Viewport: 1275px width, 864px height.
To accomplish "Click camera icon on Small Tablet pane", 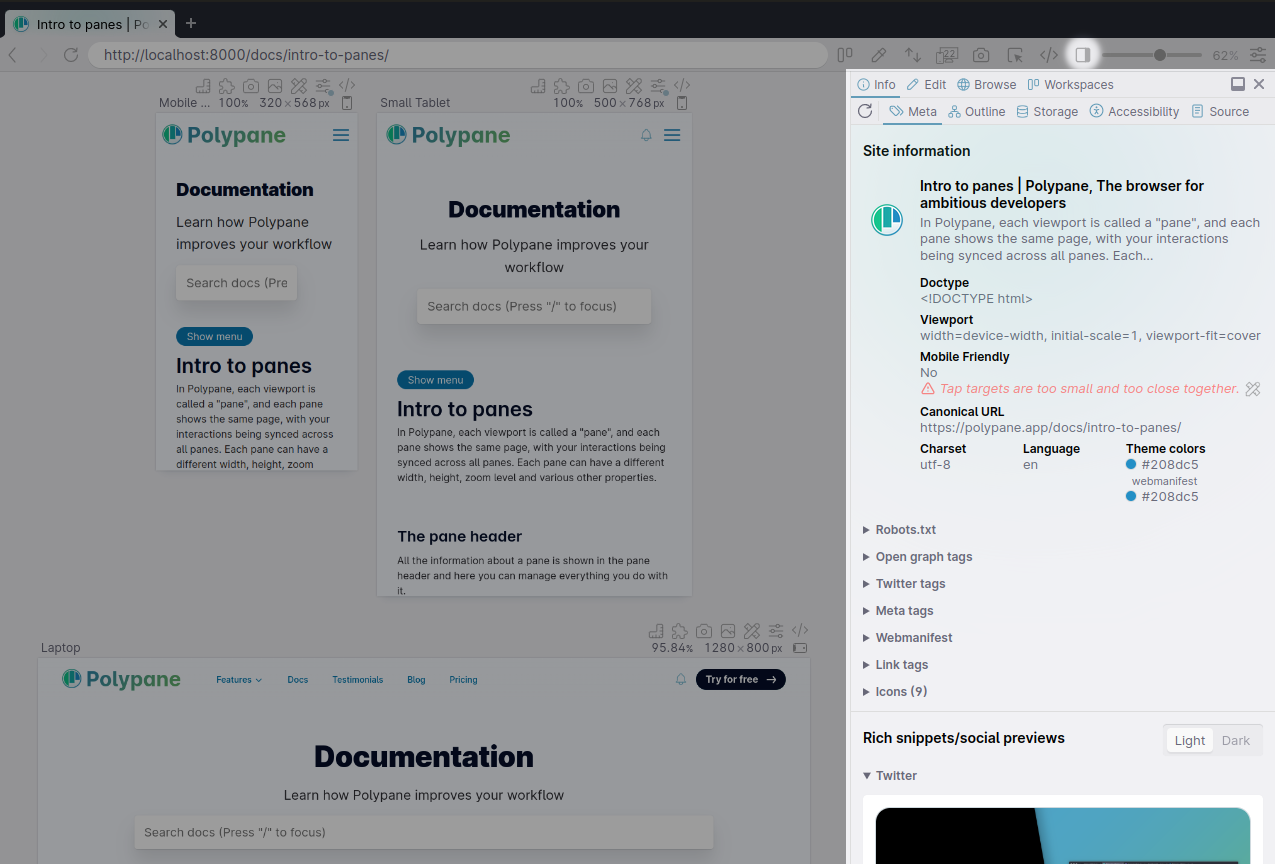I will point(586,86).
